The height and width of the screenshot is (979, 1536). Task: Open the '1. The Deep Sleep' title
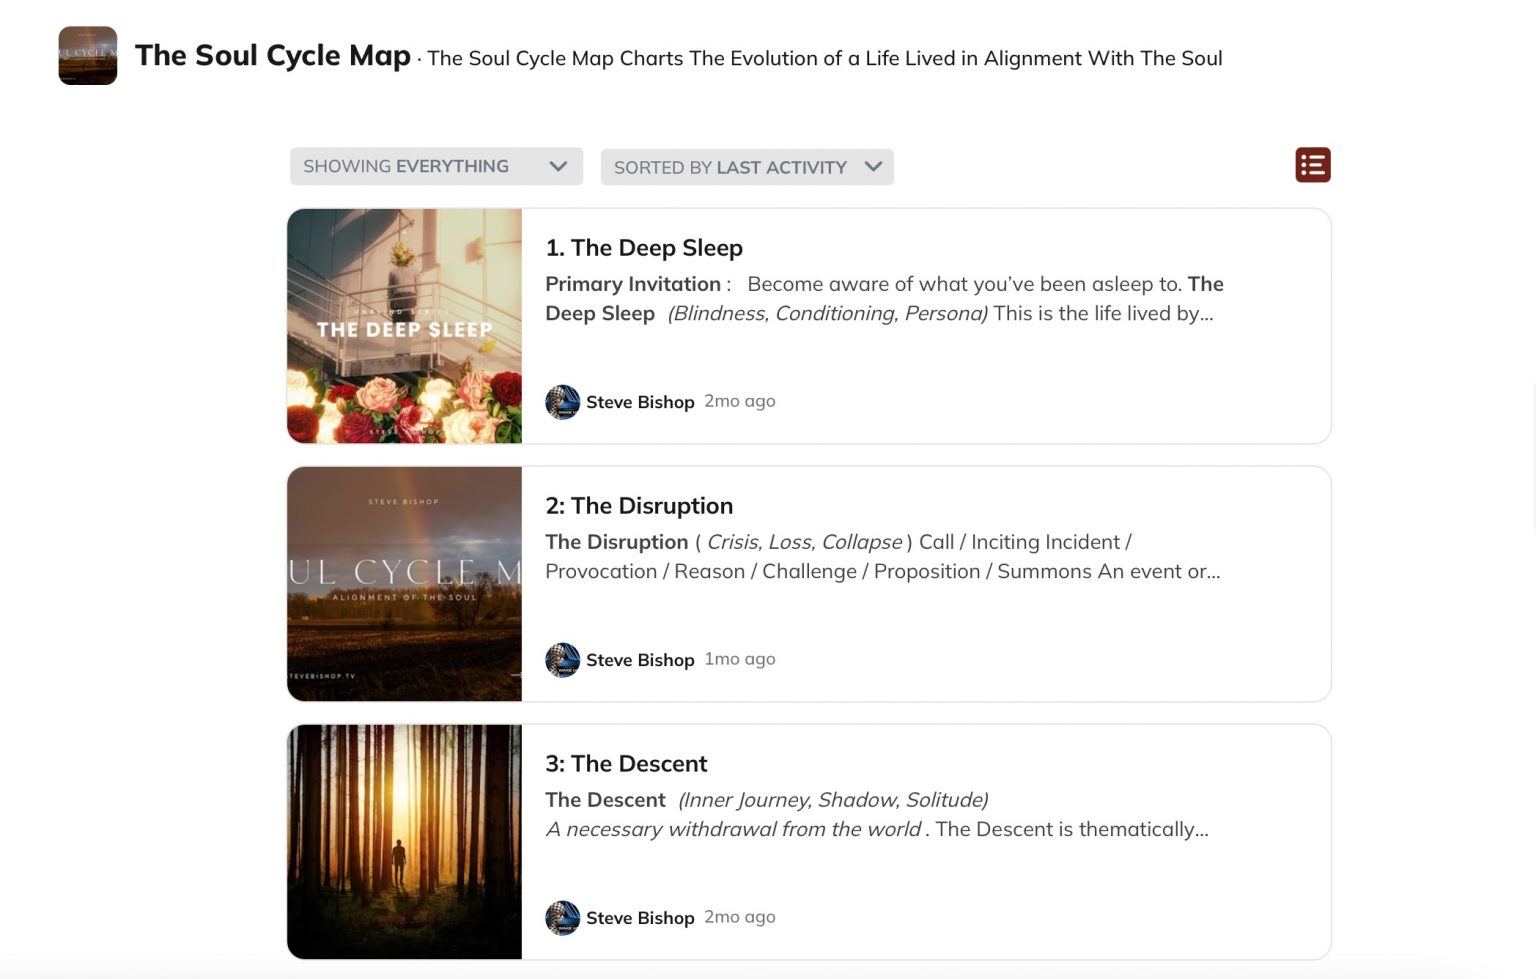click(644, 248)
